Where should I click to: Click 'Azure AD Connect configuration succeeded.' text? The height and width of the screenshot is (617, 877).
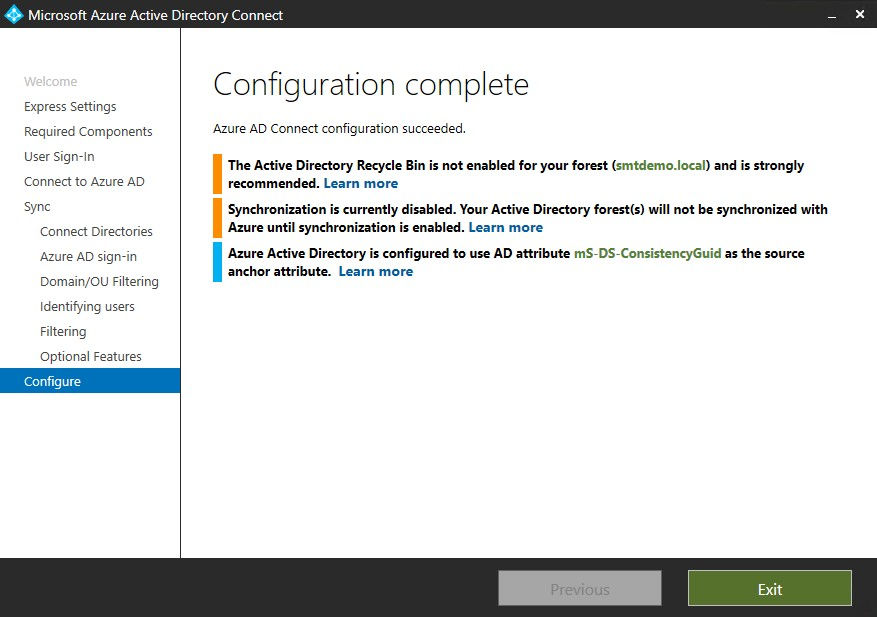[x=340, y=129]
